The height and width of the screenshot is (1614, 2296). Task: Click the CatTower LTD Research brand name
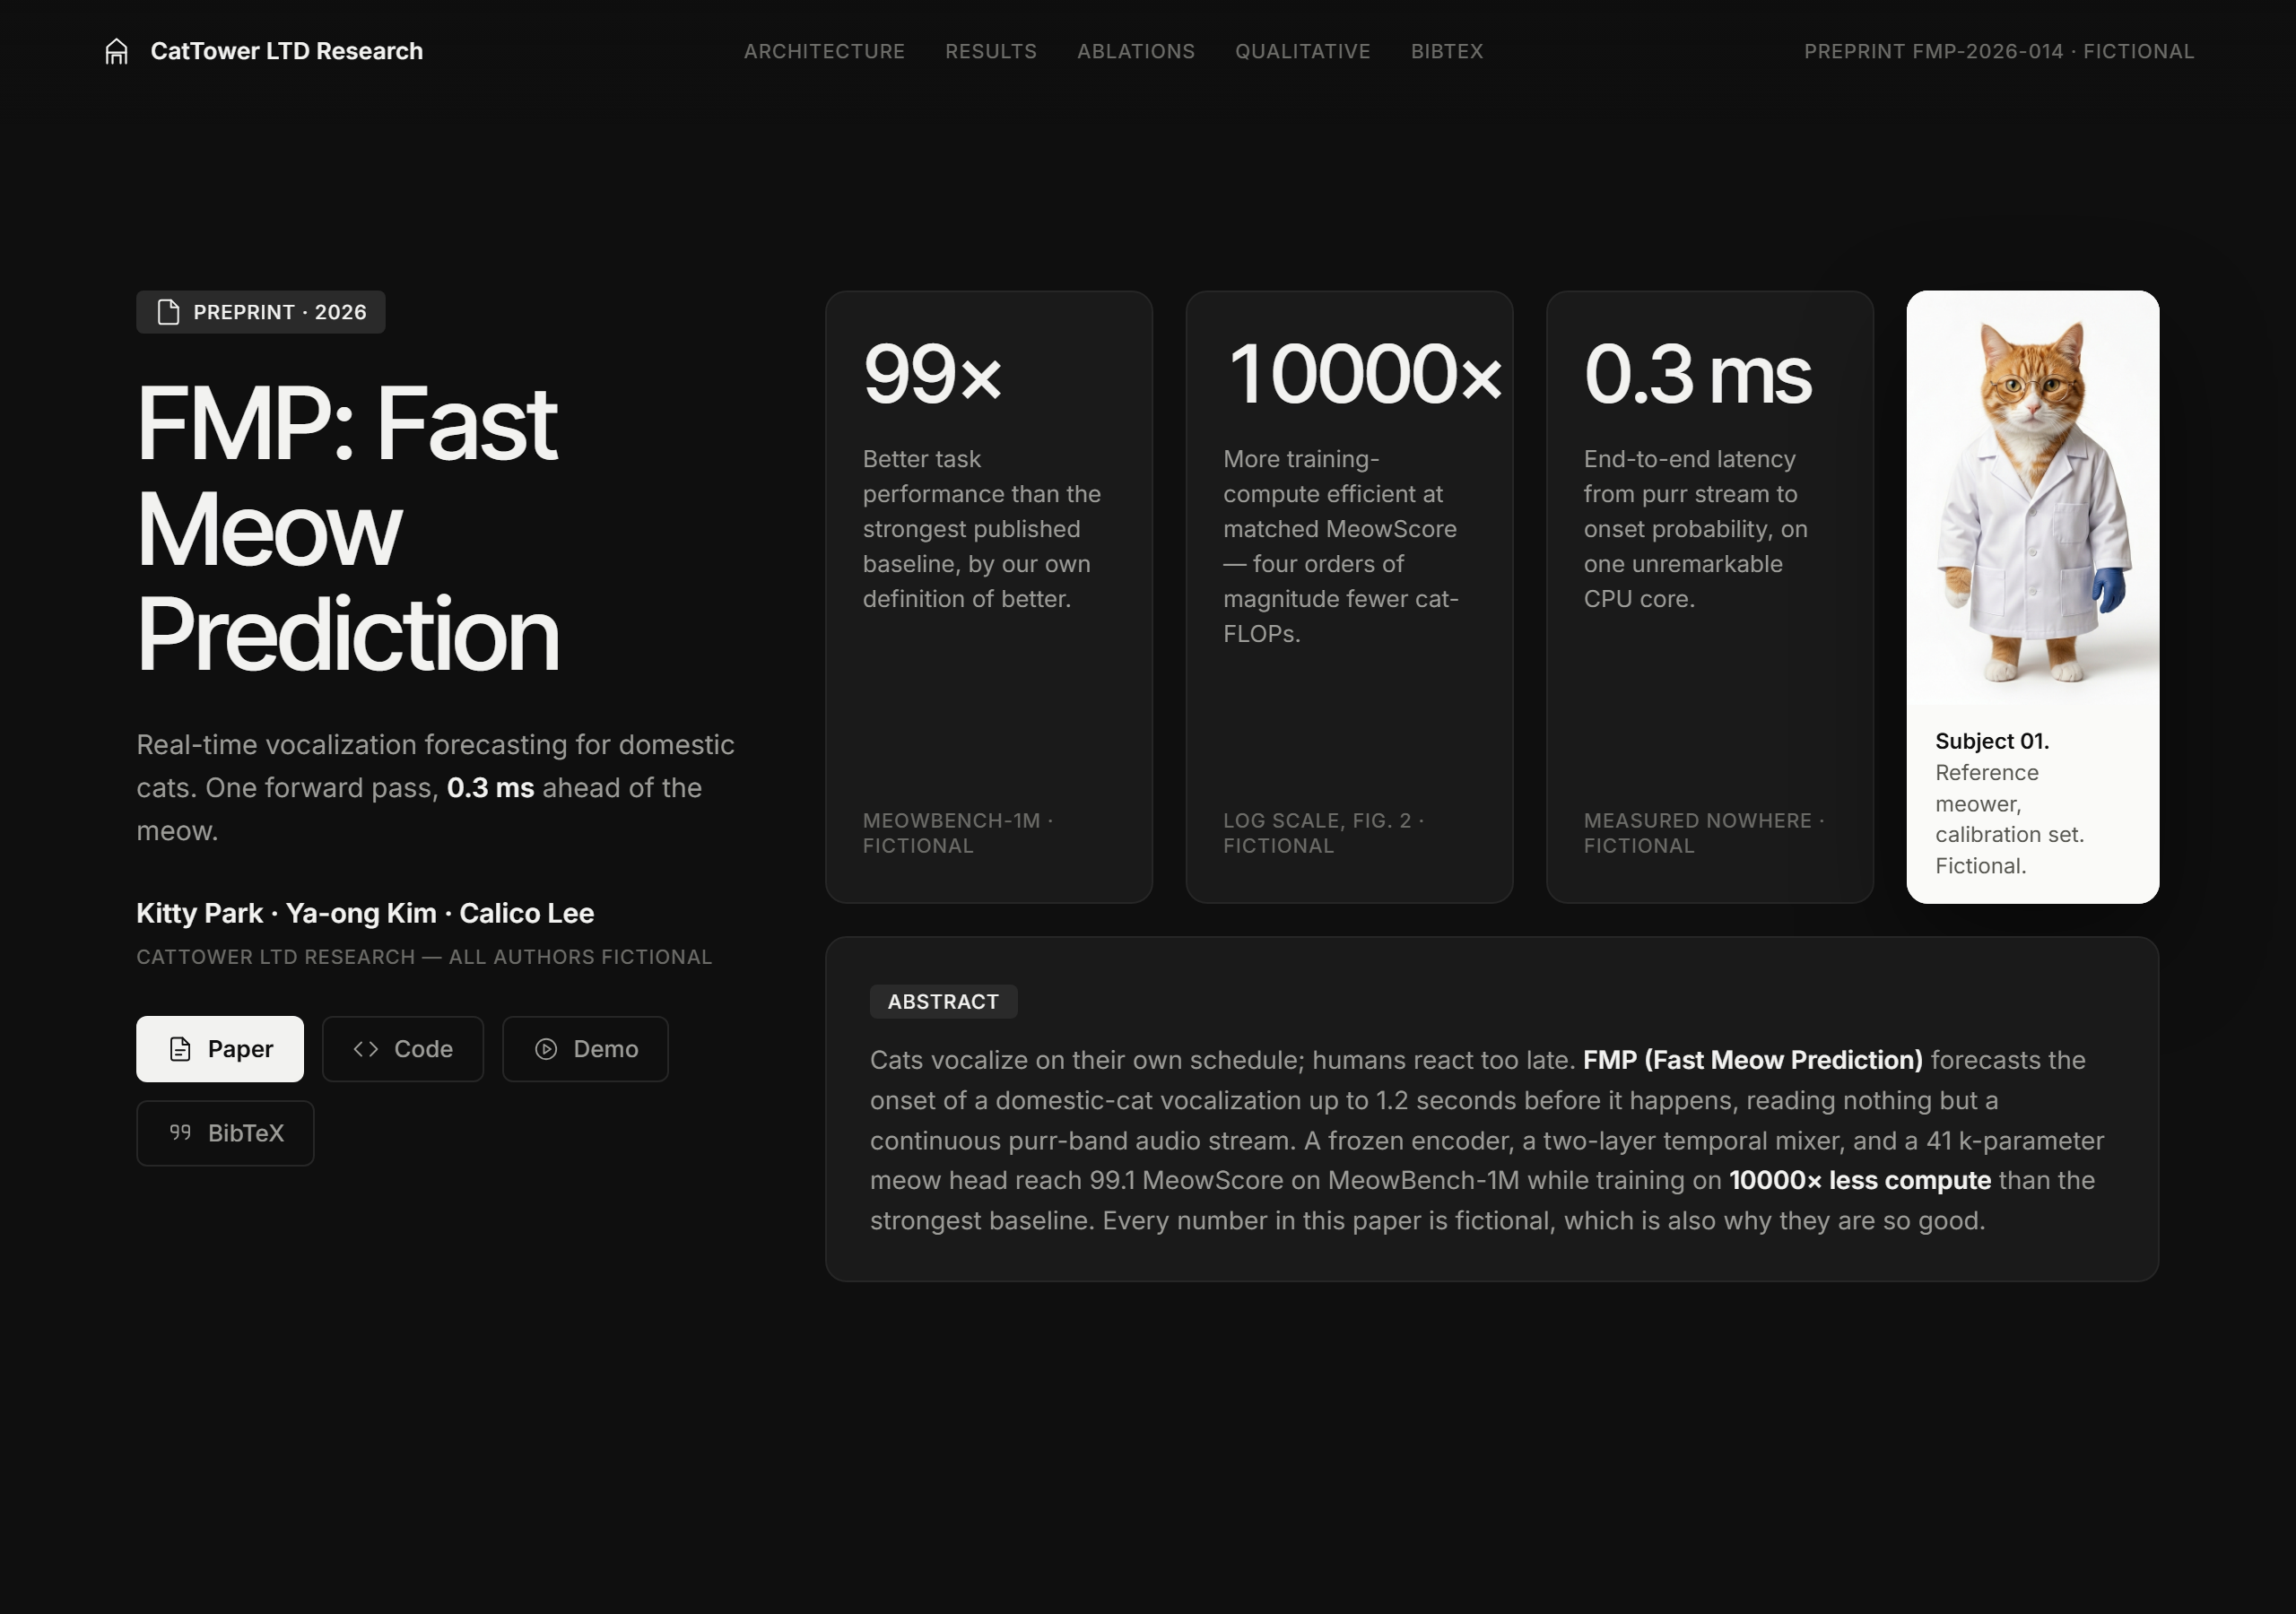pyautogui.click(x=287, y=51)
